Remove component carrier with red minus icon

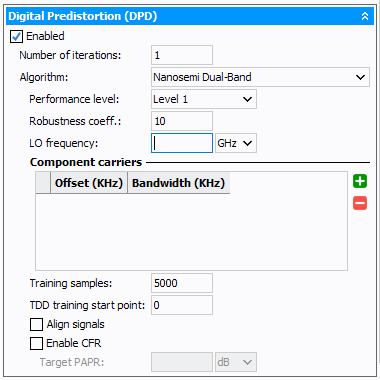360,203
